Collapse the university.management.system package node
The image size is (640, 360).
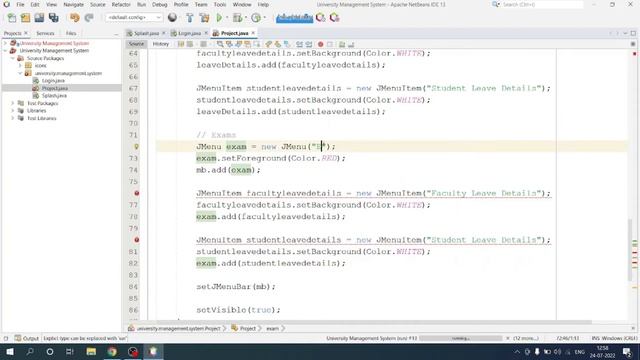[20, 73]
